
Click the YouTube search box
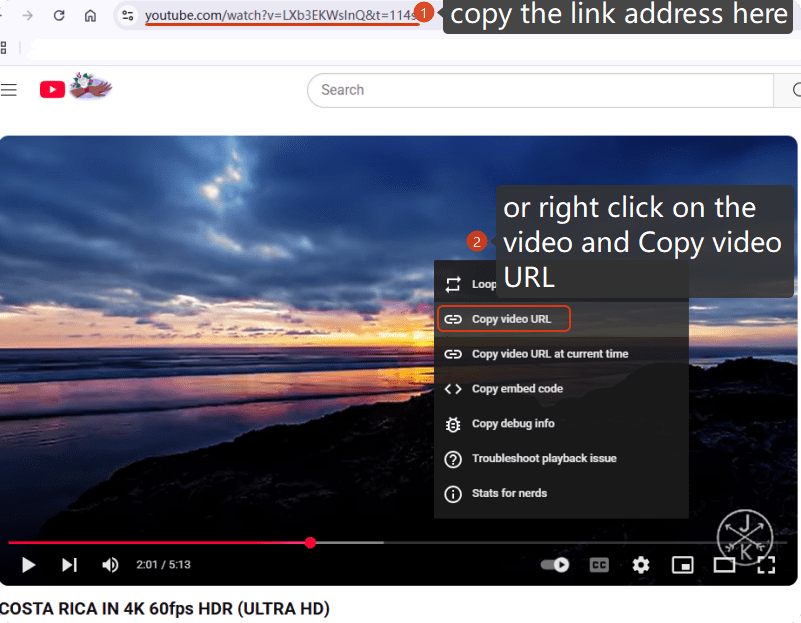pos(540,90)
